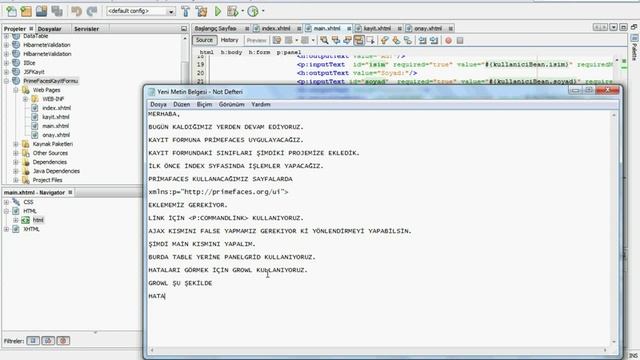Minimize the Projects panel with window icon
Viewport: 640px width, 360px height.
pyautogui.click(x=184, y=29)
